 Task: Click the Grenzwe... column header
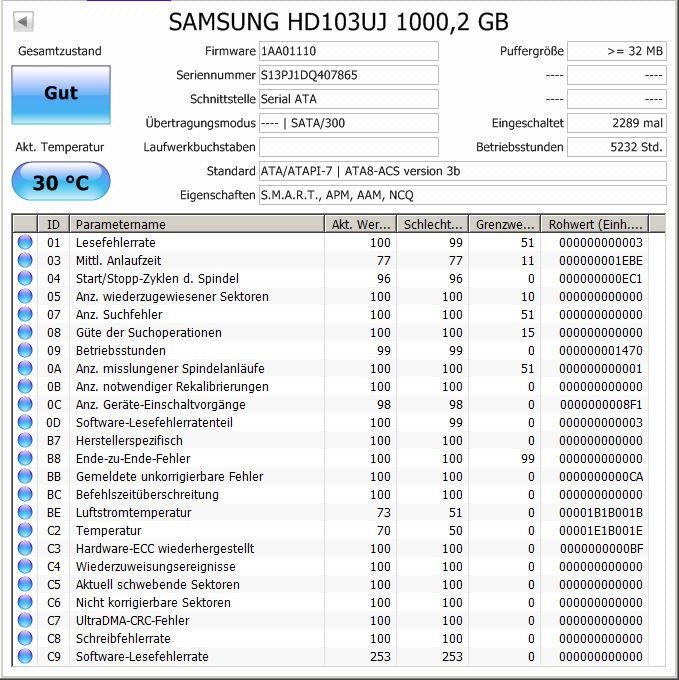point(505,224)
